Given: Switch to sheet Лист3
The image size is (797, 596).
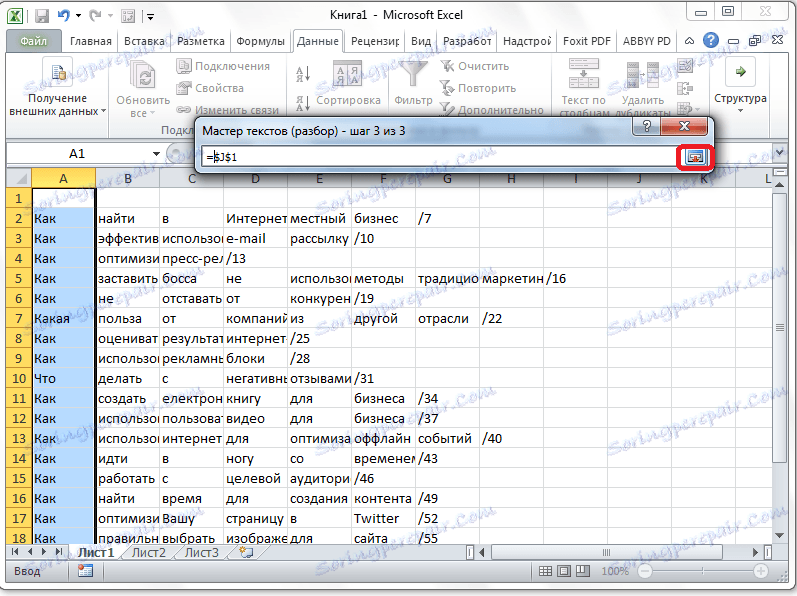Looking at the screenshot, I should point(201,553).
